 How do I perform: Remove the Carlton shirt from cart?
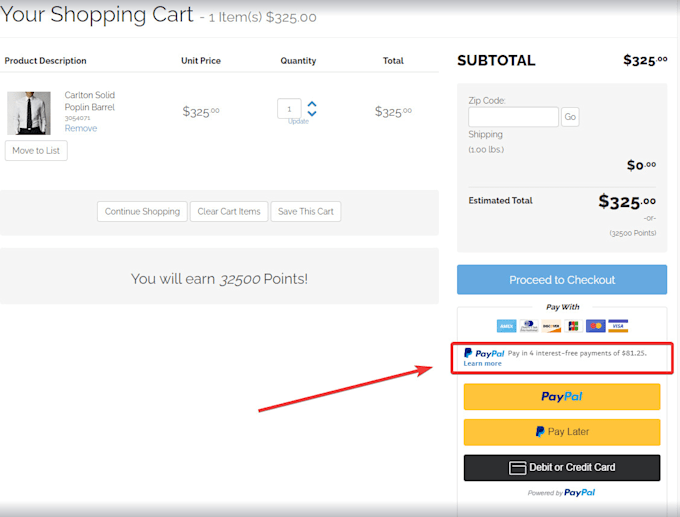(81, 128)
